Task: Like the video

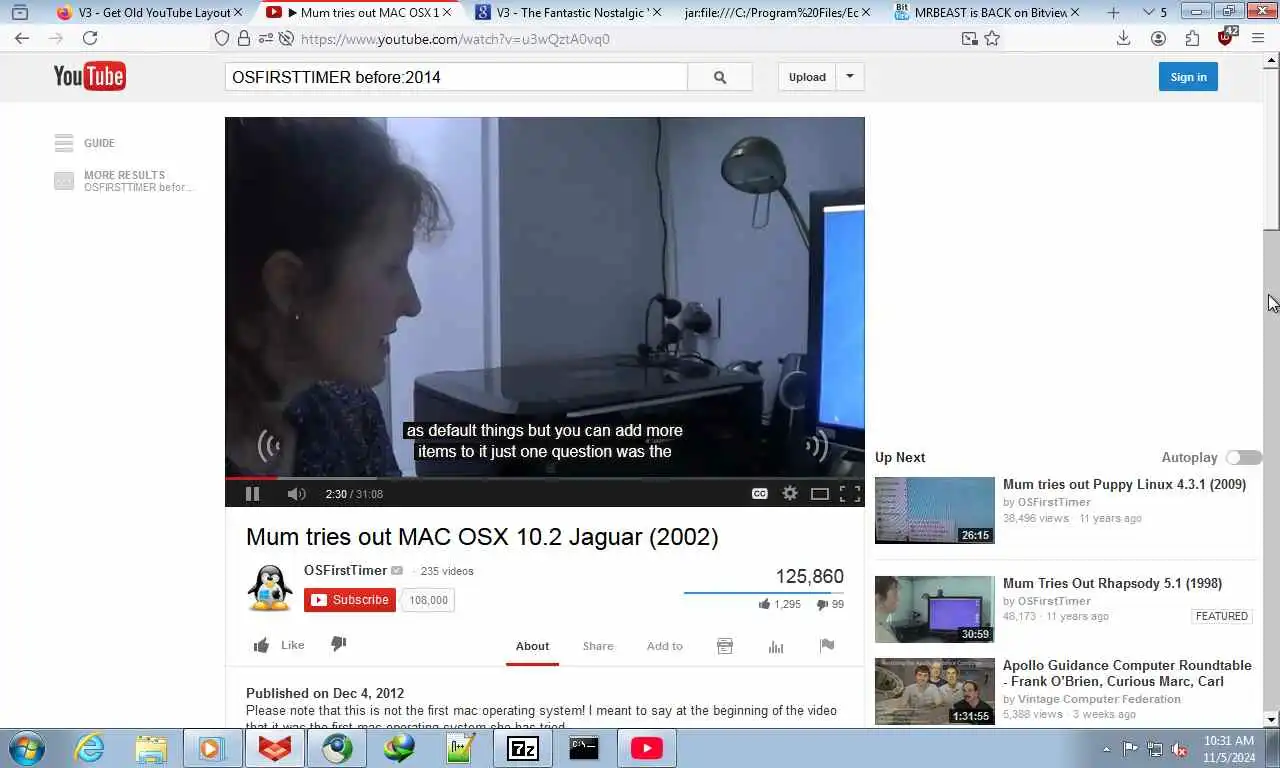Action: tap(279, 645)
